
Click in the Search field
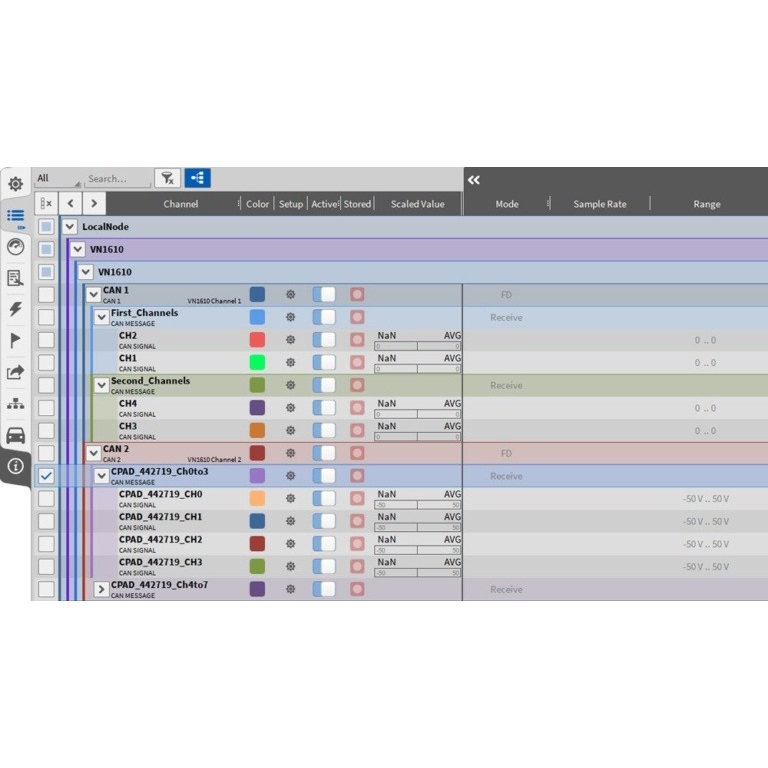(x=118, y=179)
